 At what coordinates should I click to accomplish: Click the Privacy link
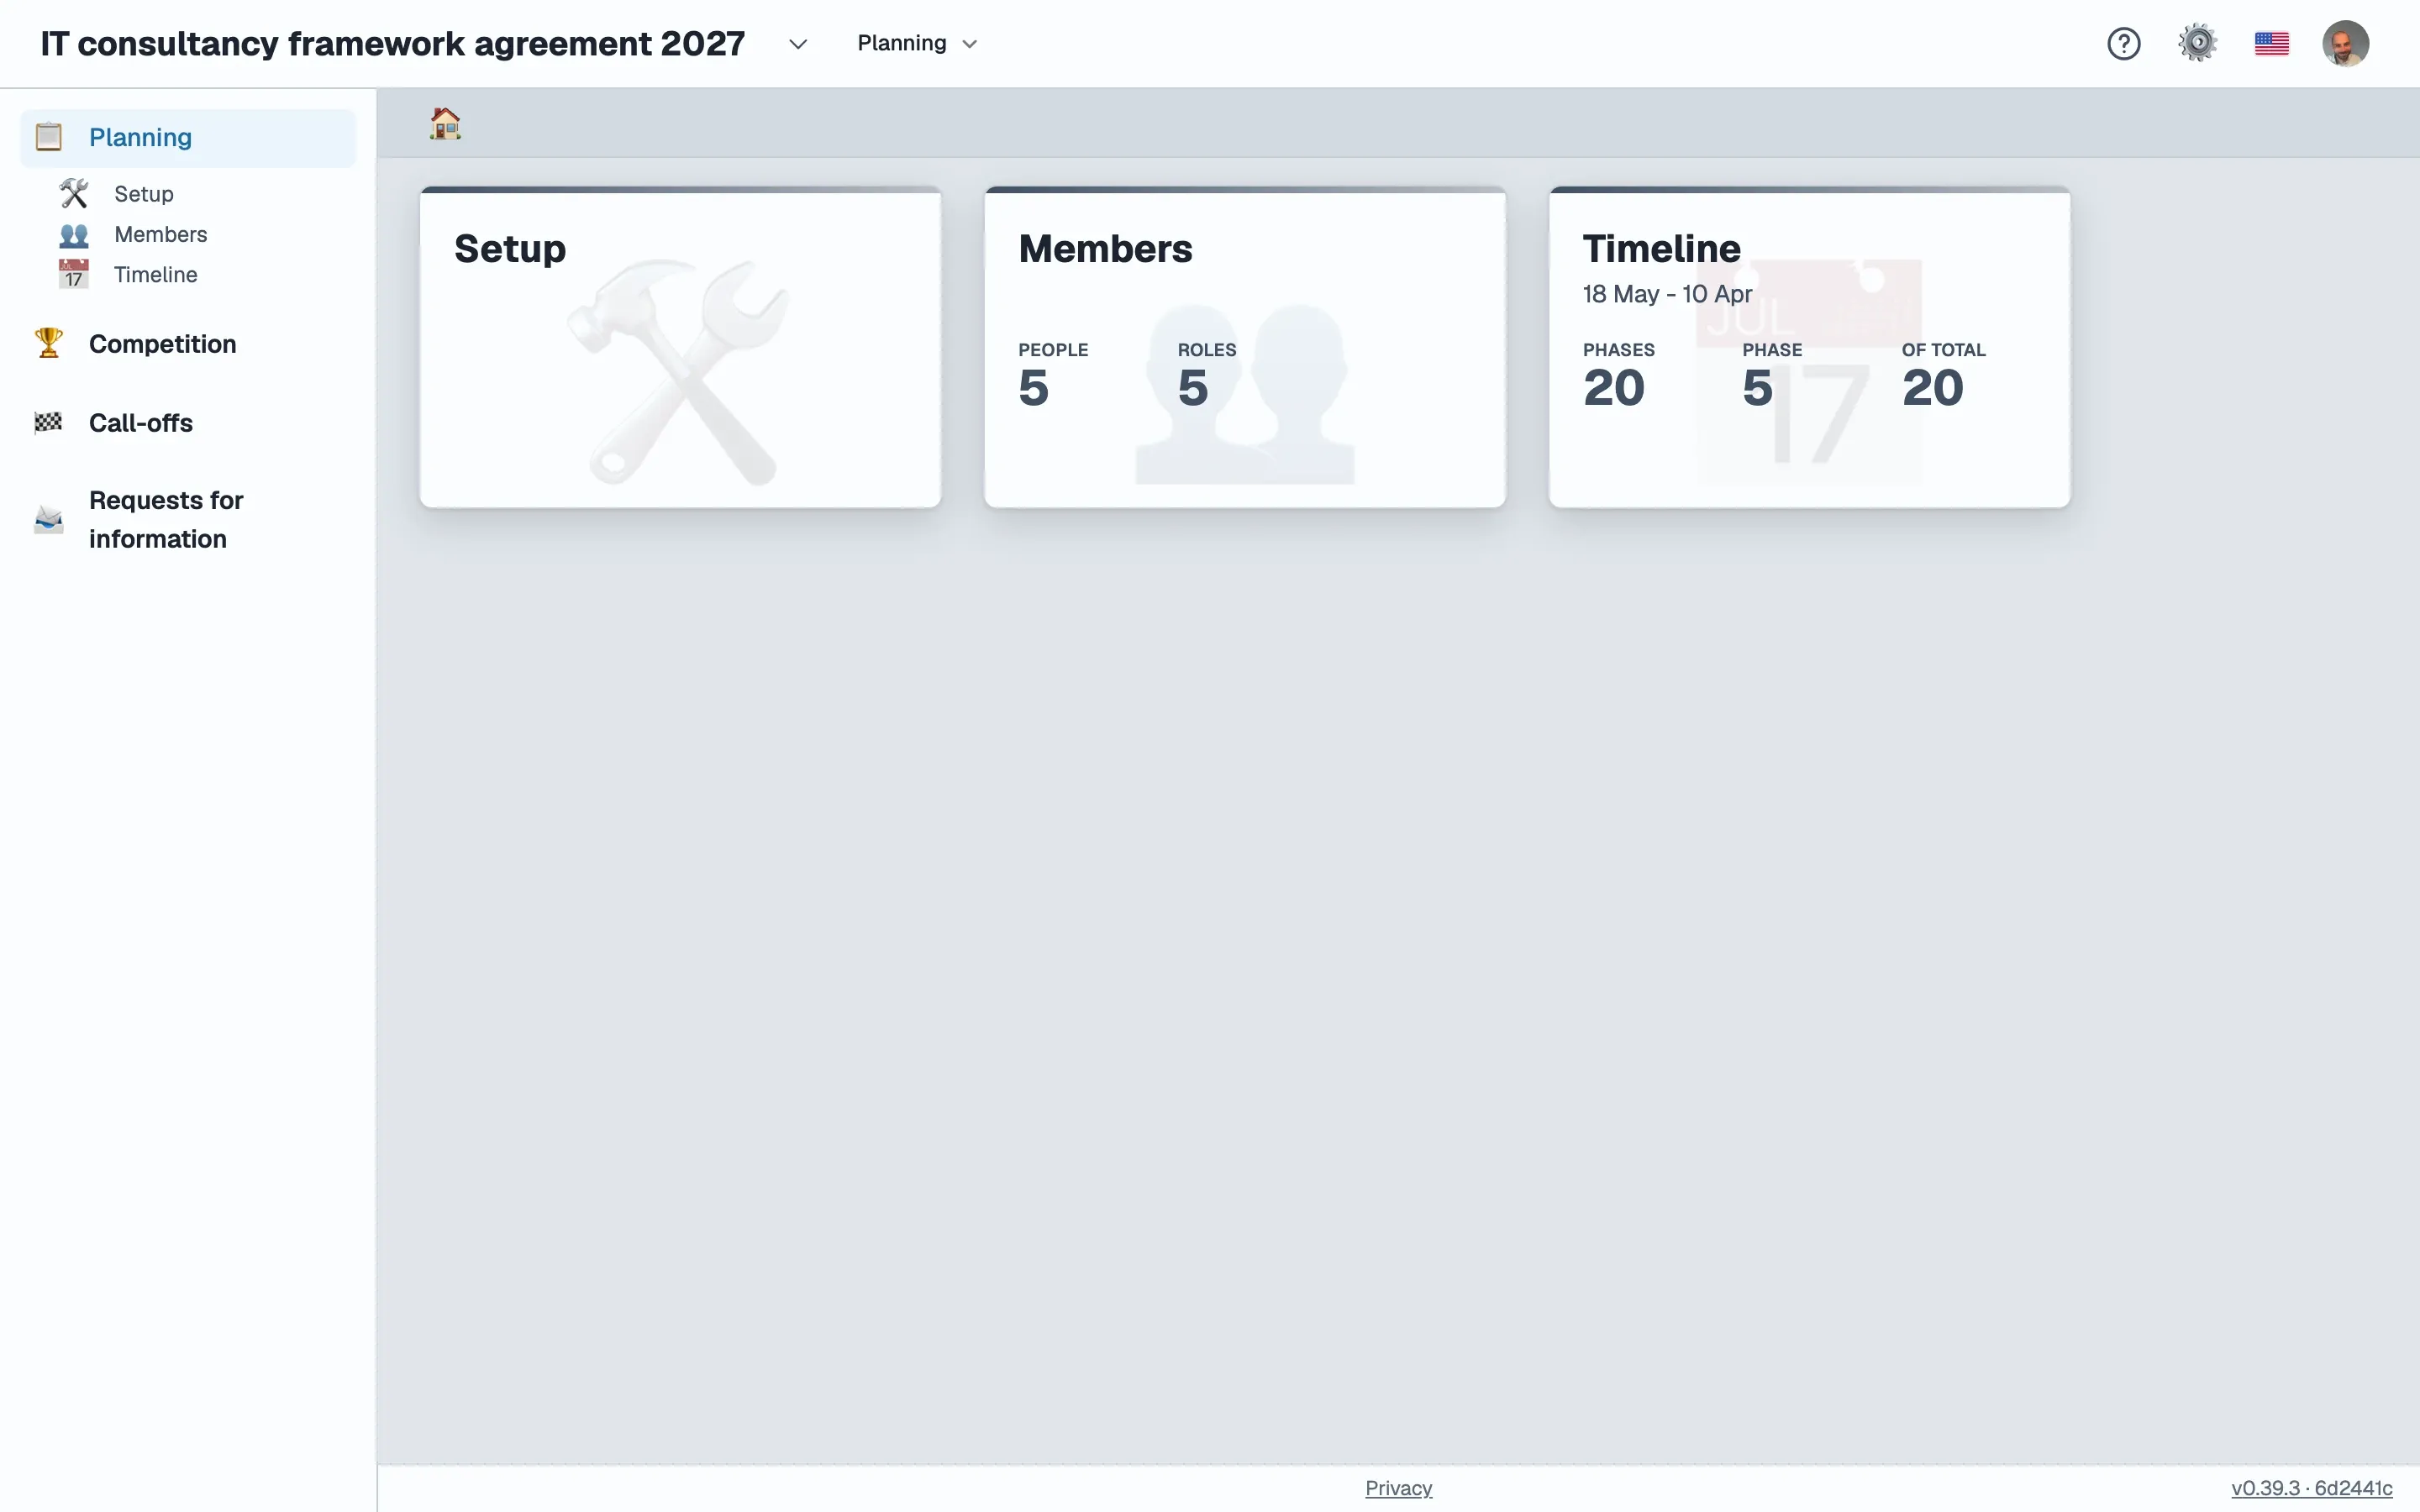(x=1398, y=1488)
